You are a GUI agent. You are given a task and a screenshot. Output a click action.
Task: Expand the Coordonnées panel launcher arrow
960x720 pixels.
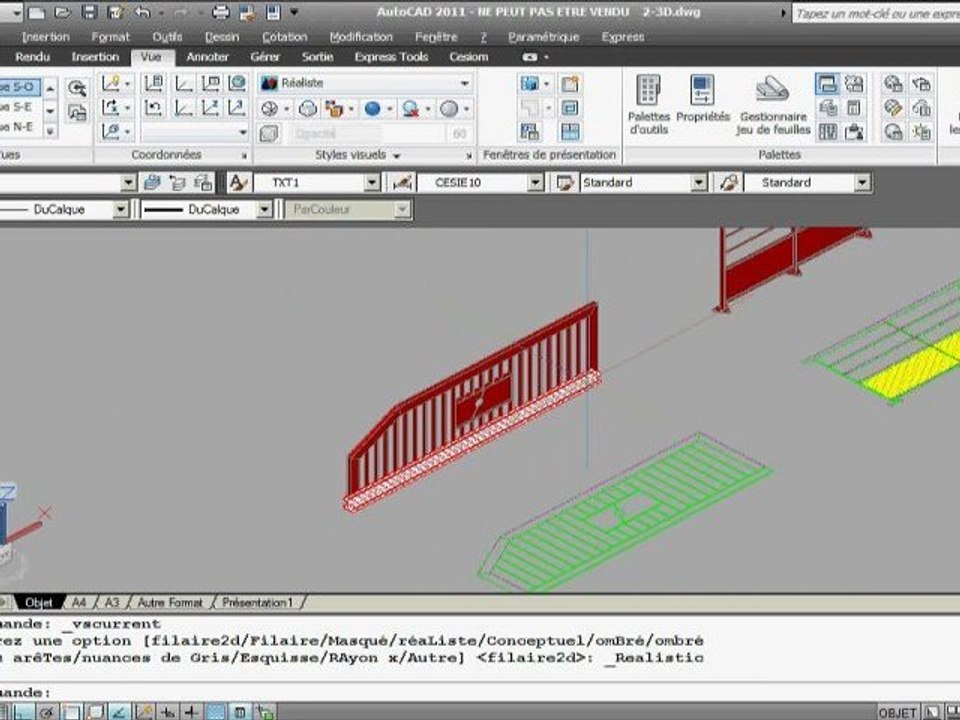coord(244,156)
